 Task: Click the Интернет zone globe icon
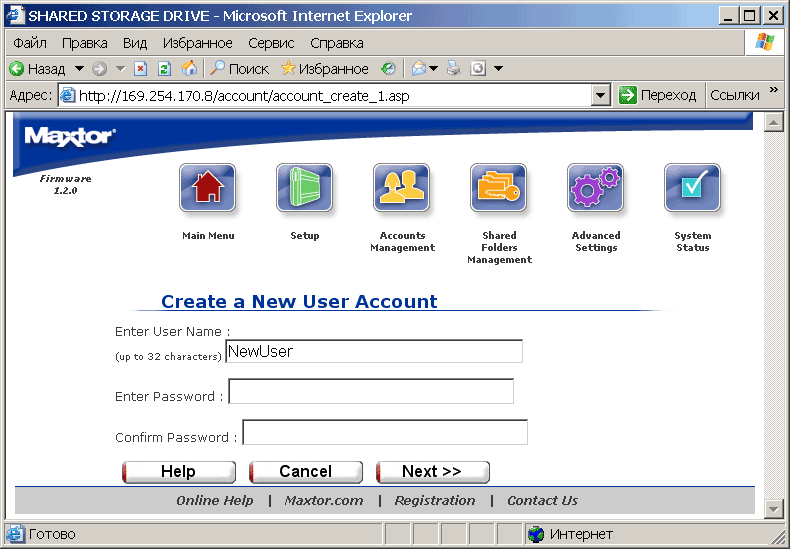click(536, 534)
